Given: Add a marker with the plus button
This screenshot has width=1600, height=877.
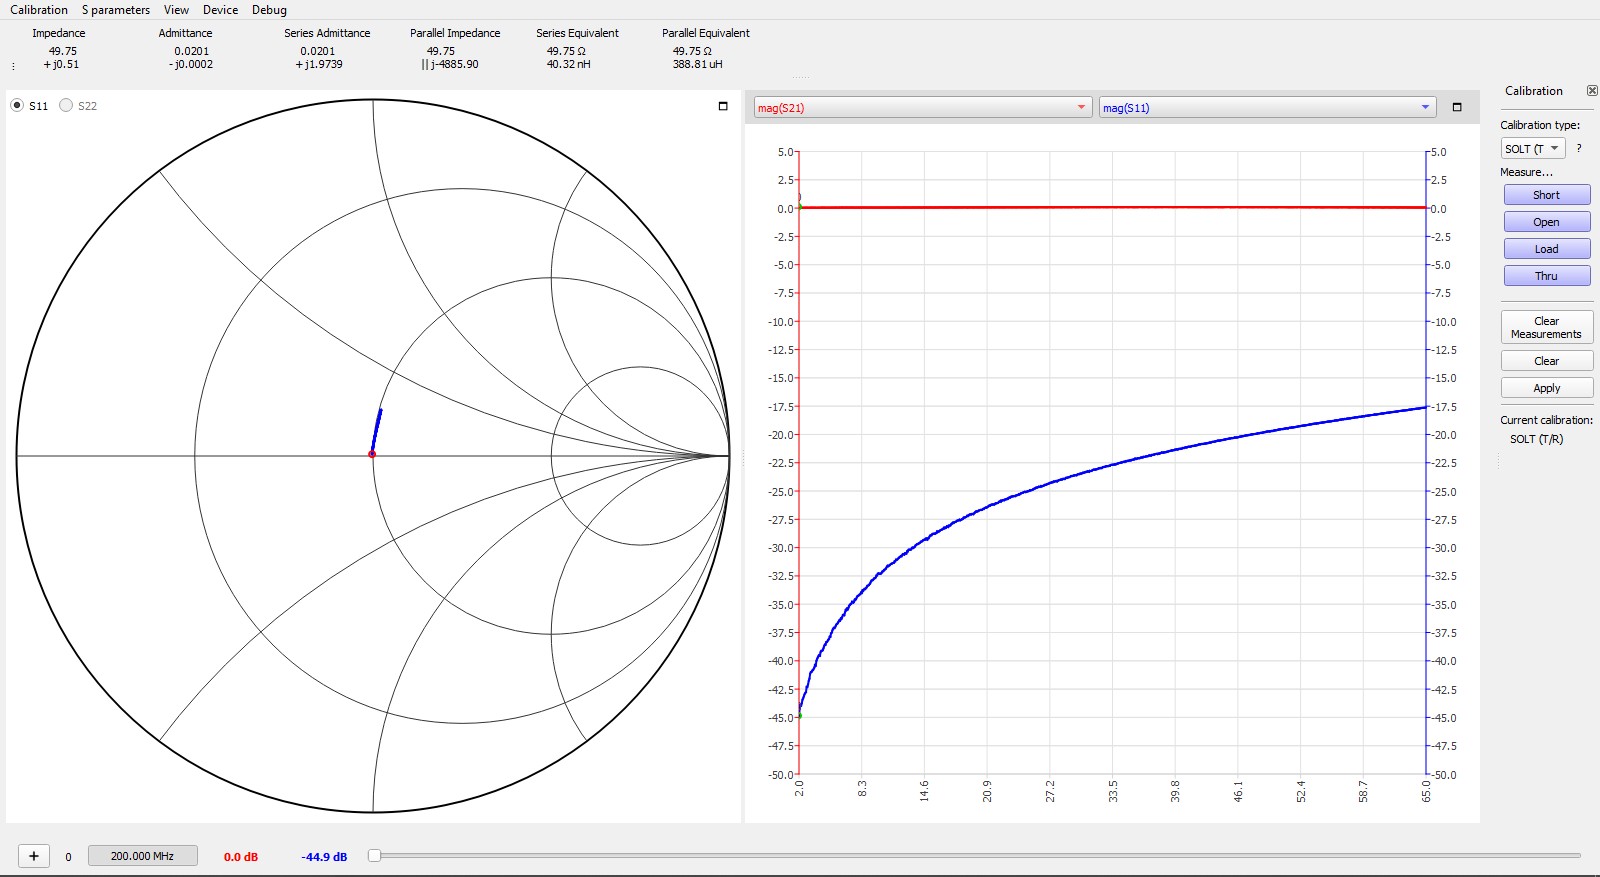Looking at the screenshot, I should coord(34,856).
